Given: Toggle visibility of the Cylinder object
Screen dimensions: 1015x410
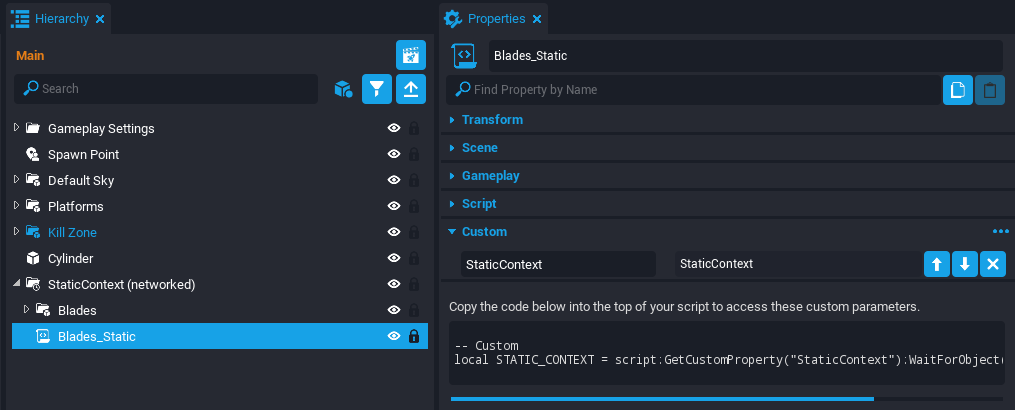Looking at the screenshot, I should 394,258.
